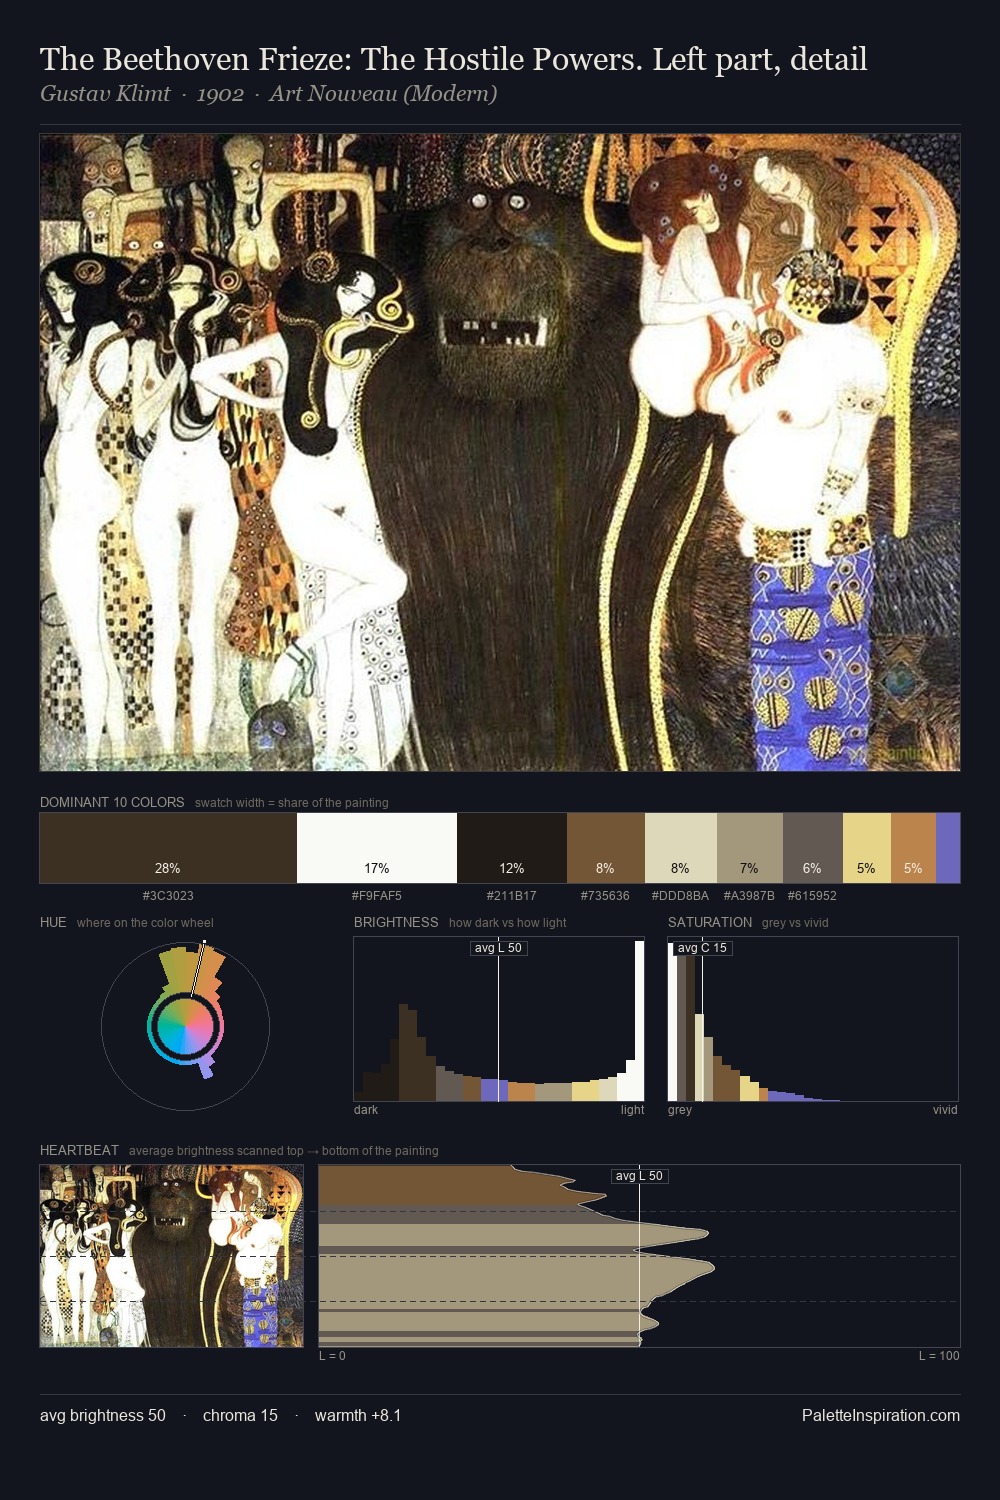Pick the 5% pale yellow swatch
The image size is (1000, 1500).
coord(867,848)
